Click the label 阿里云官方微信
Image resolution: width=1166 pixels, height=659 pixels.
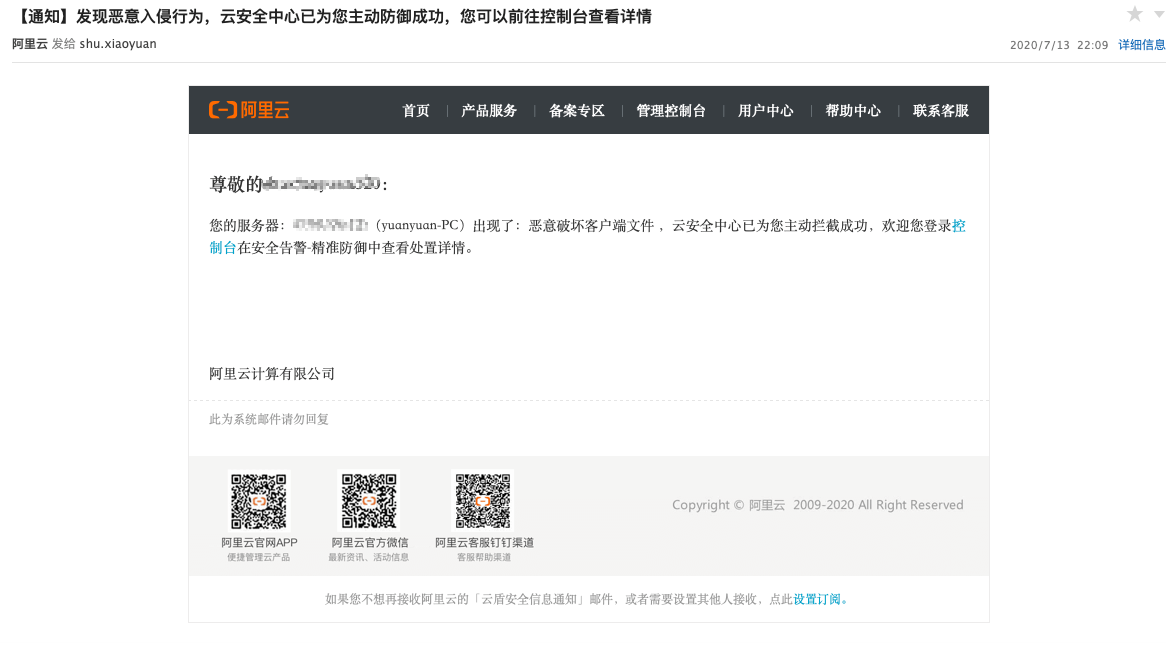click(x=370, y=543)
